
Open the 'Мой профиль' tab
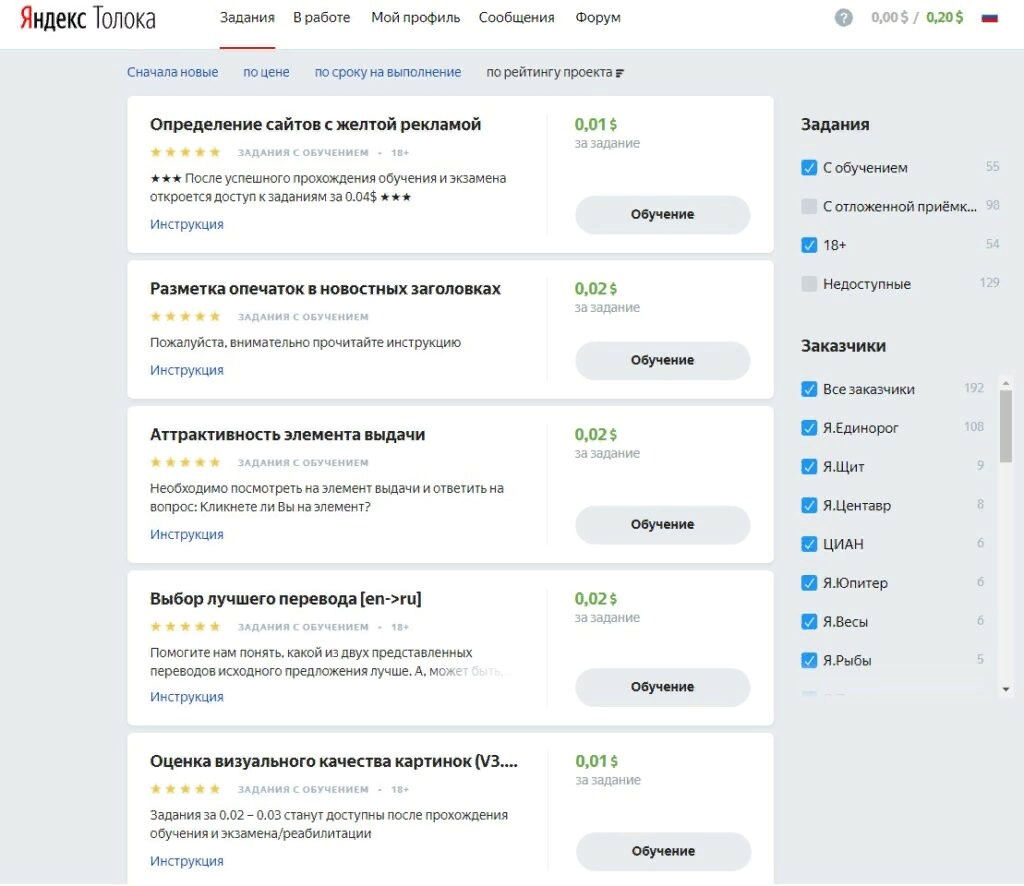point(415,18)
